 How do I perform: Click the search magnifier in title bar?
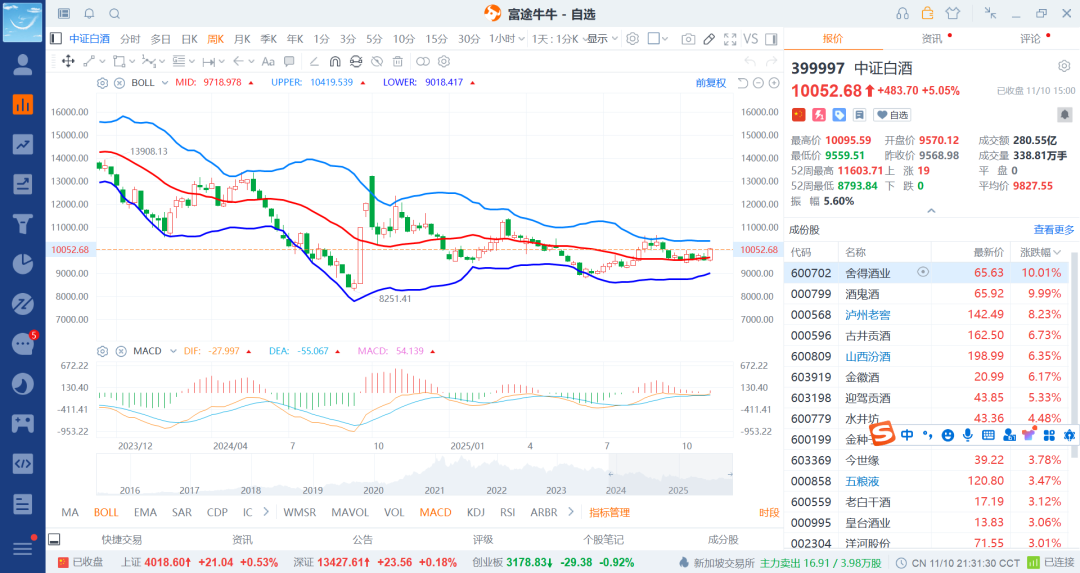[x=114, y=14]
